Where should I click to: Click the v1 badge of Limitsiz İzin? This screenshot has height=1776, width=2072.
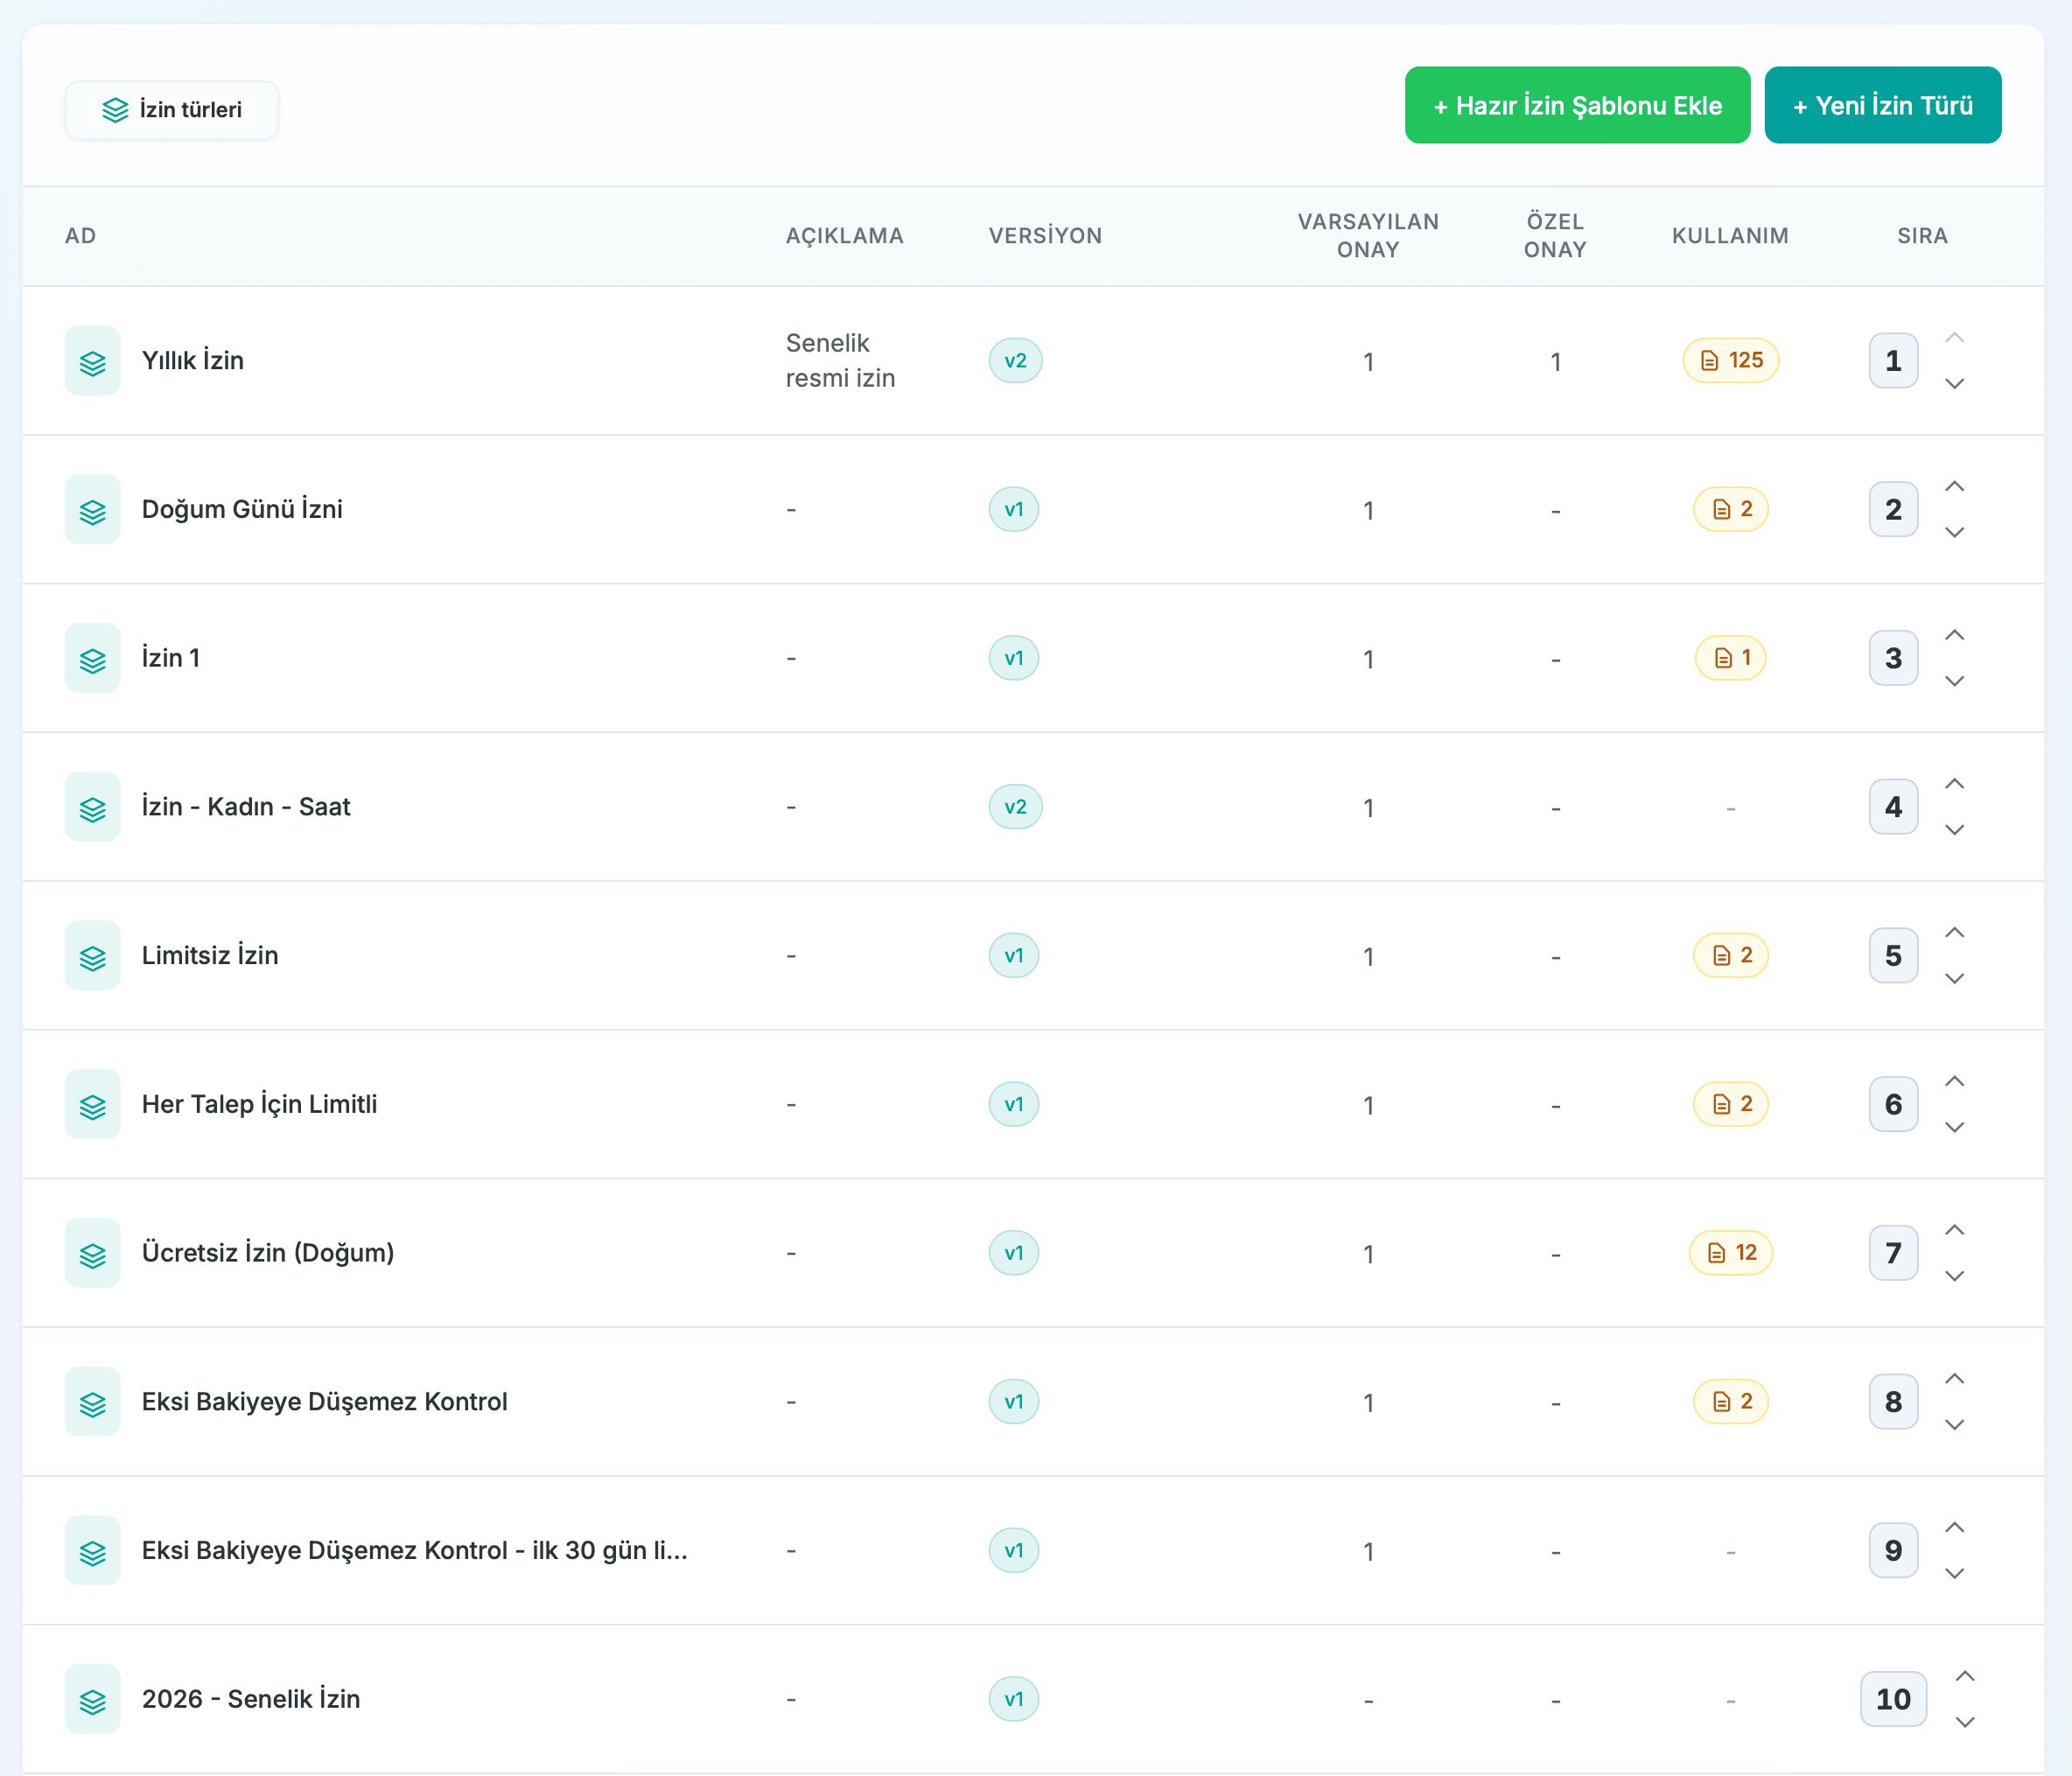[1013, 956]
